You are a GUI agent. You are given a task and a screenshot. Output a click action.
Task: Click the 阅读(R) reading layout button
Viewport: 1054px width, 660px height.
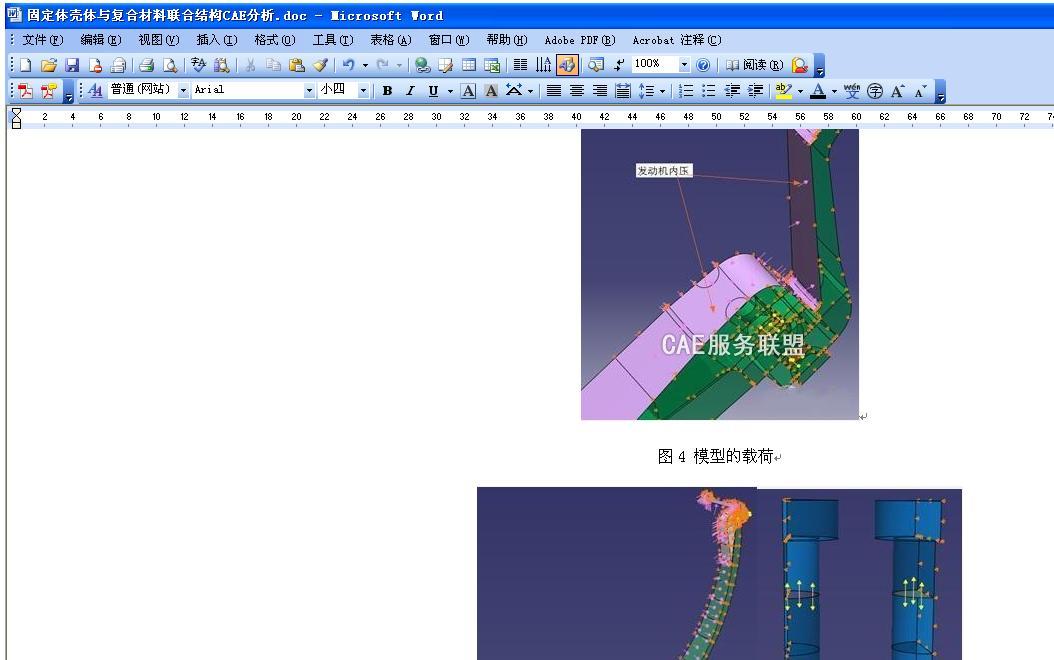[x=754, y=65]
